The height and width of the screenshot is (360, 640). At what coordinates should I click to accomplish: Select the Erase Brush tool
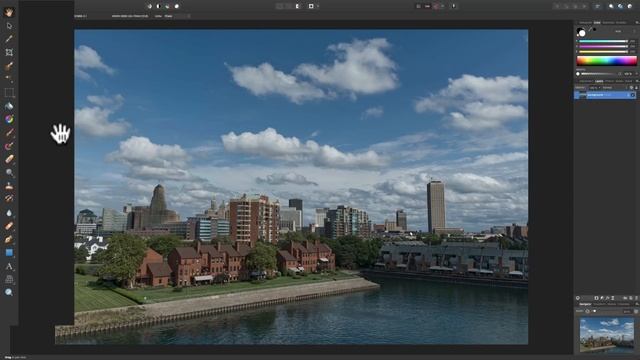9,159
